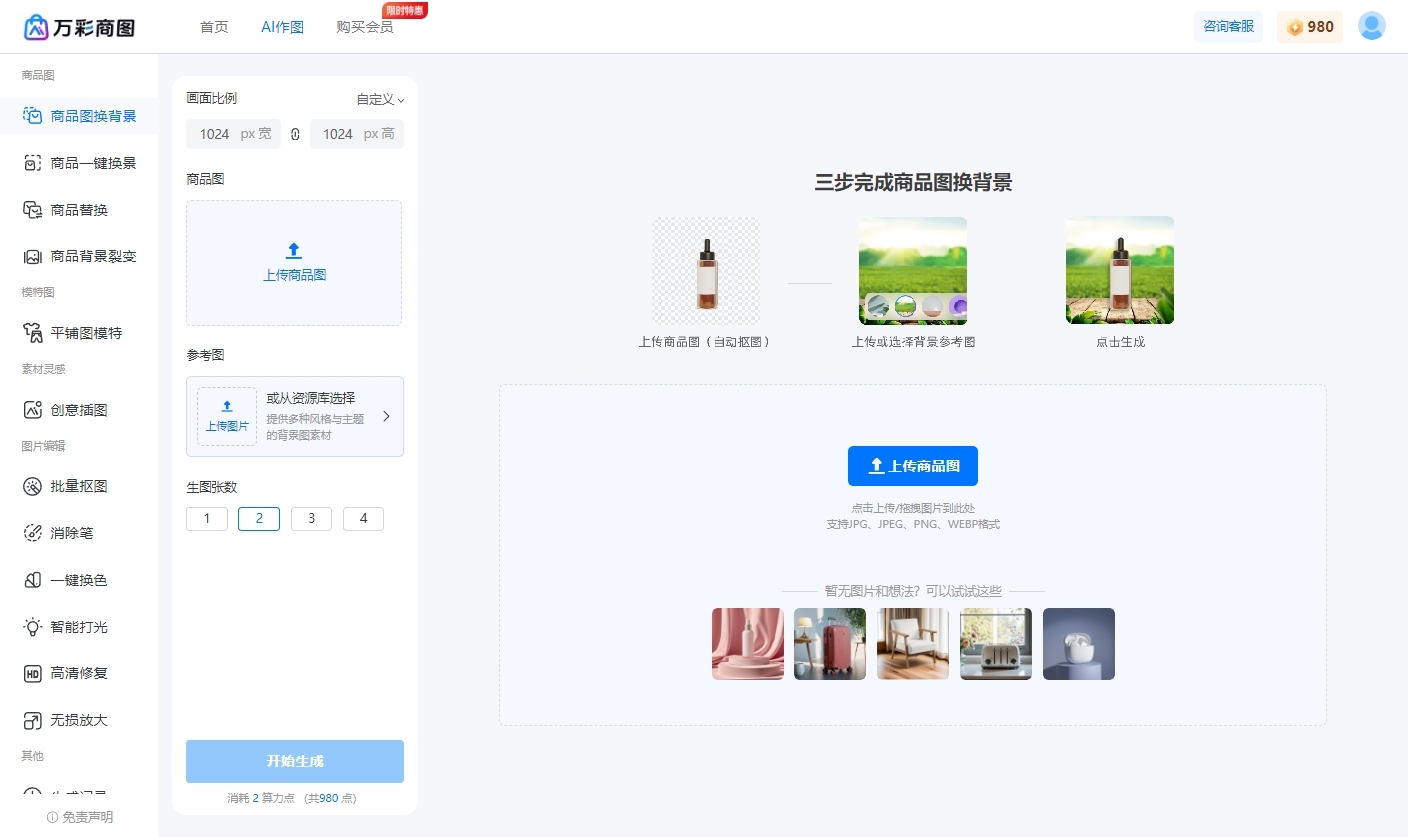This screenshot has width=1408, height=837.
Task: Click the 限时特惠 promo badge
Action: tap(405, 10)
